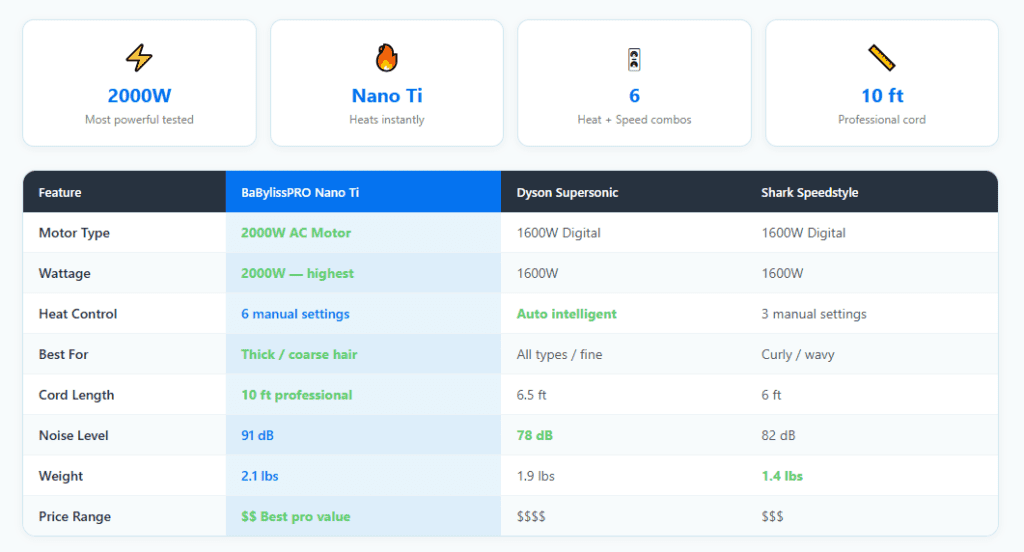Screen dimensions: 1024x552
Task: Click Dyson's '1600W' wattage cell
Action: click(537, 273)
